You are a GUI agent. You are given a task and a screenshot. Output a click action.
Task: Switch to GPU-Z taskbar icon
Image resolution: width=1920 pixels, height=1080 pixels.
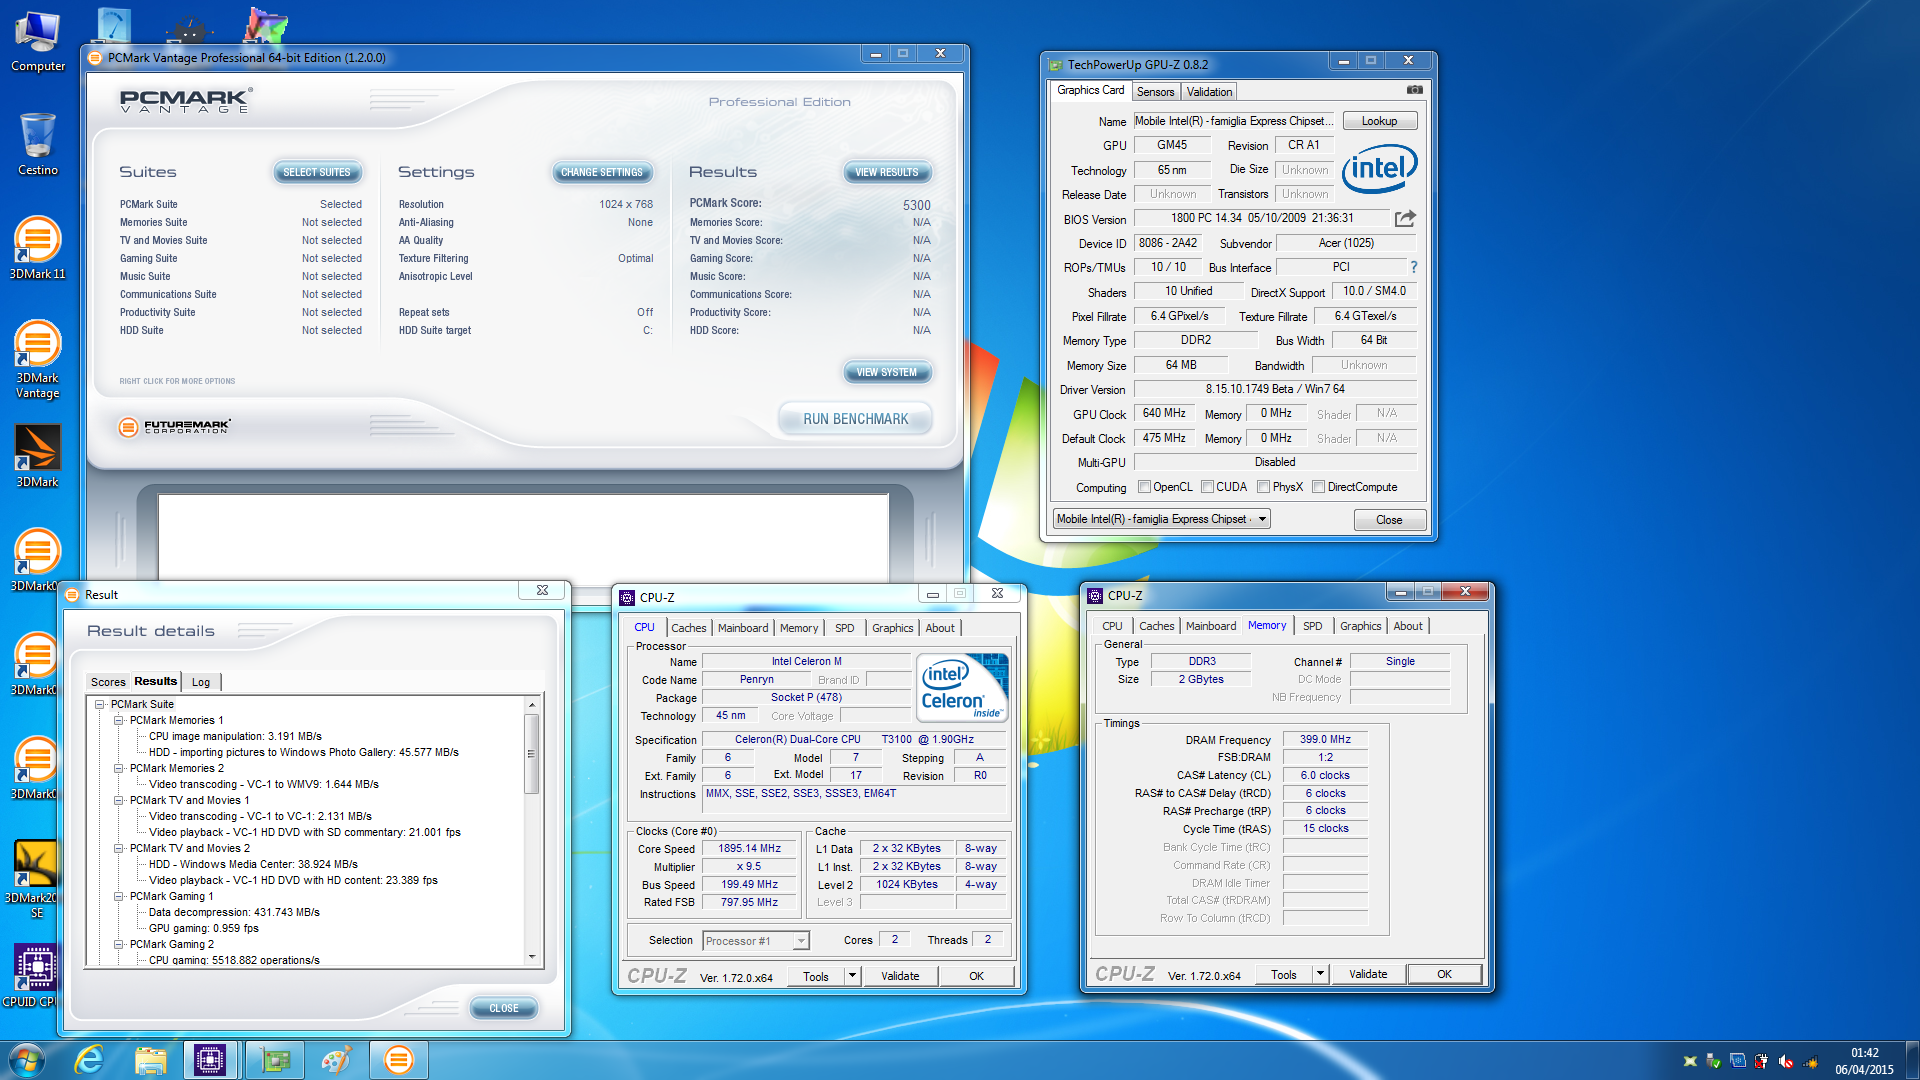pos(274,1060)
